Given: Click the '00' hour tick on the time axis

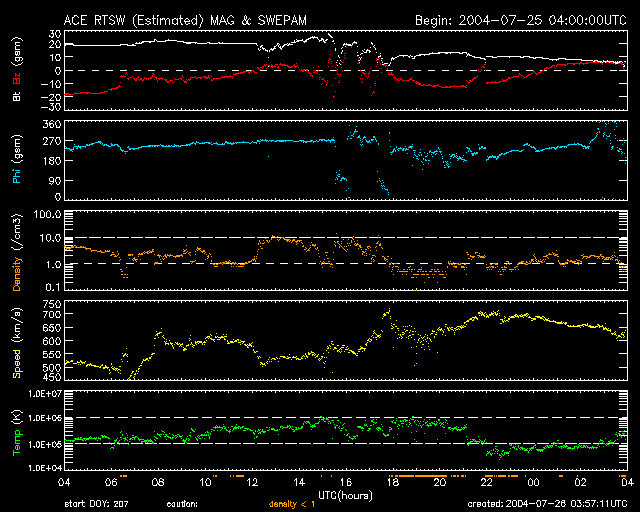Looking at the screenshot, I should click(x=533, y=483).
